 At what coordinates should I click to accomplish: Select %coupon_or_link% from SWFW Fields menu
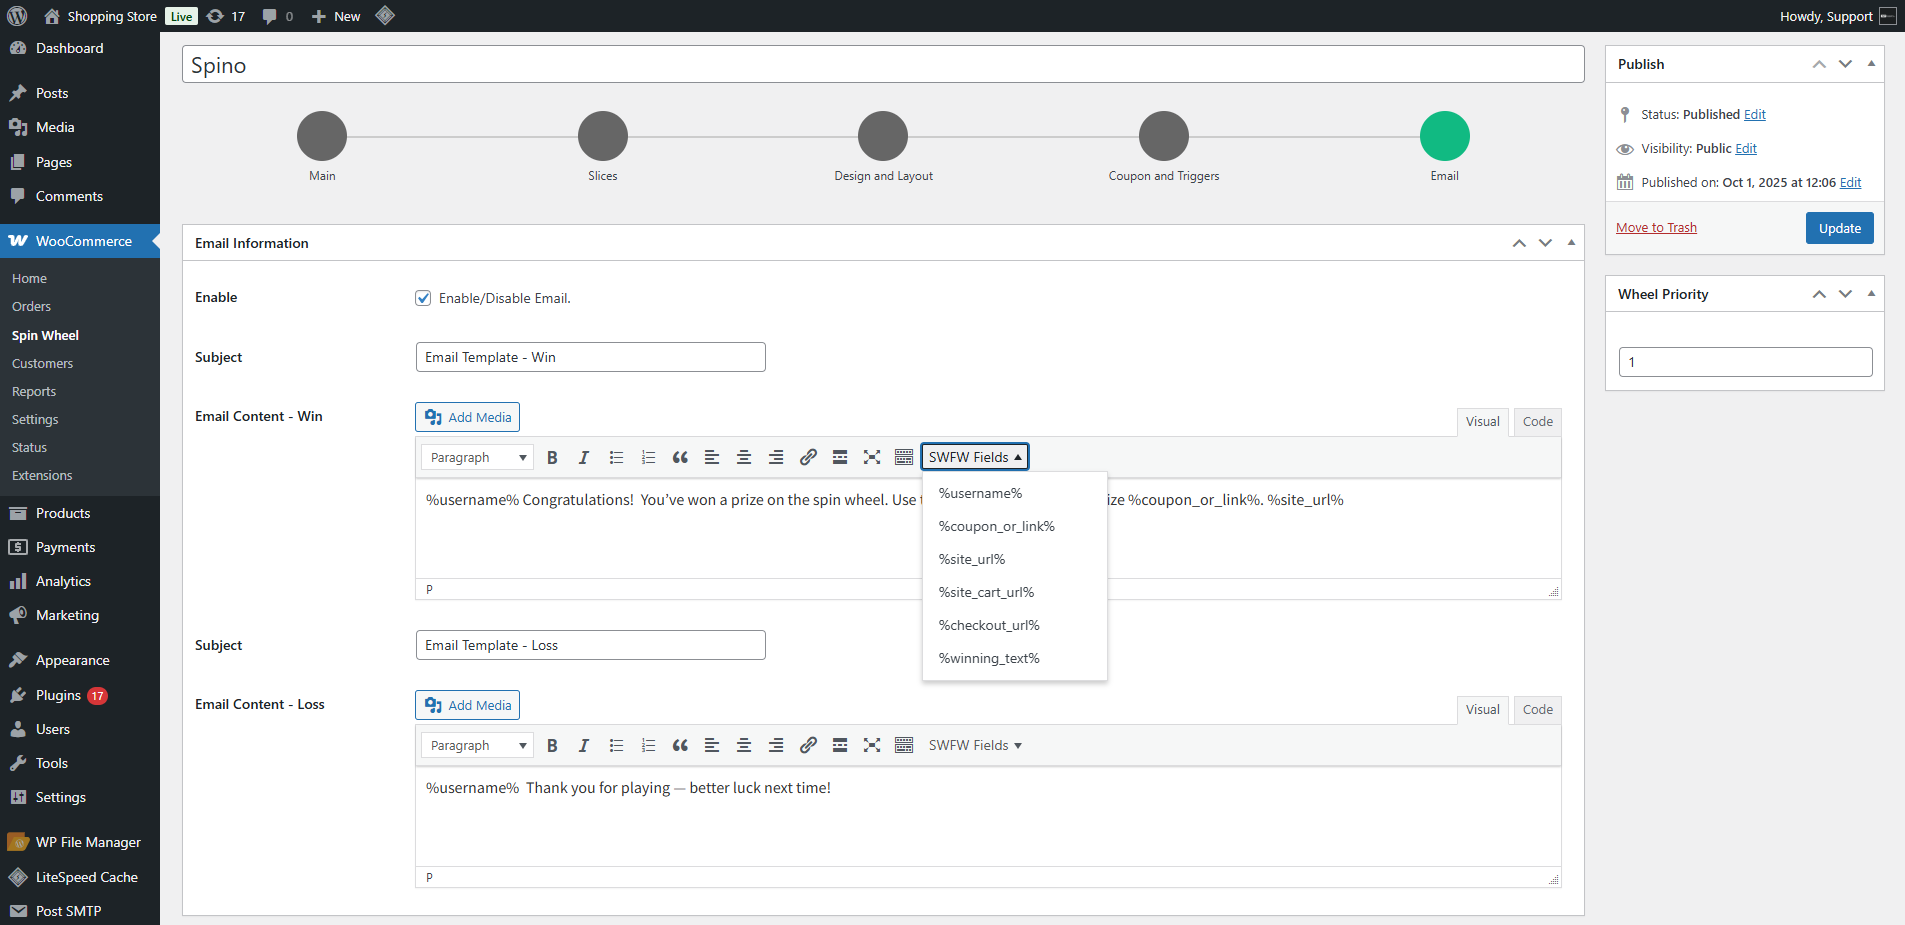[x=996, y=526]
